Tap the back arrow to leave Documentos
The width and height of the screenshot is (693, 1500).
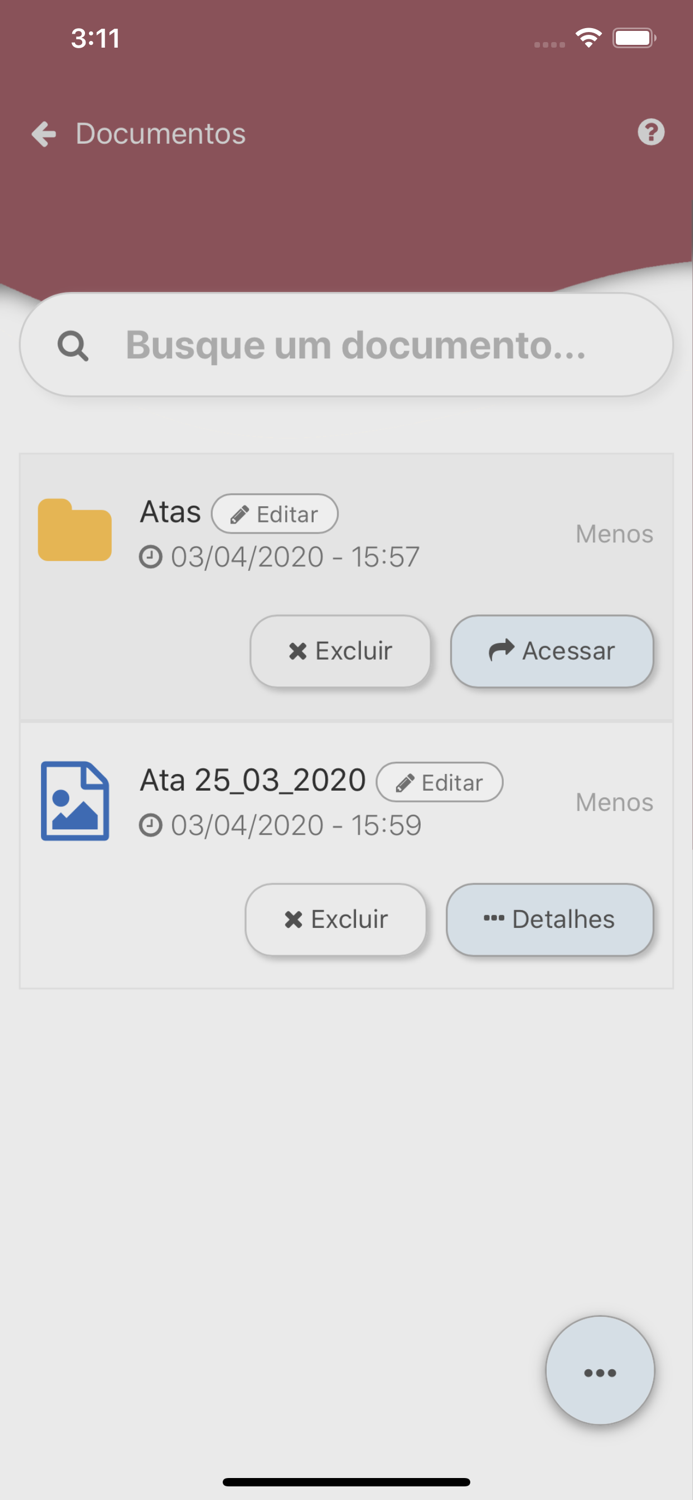click(42, 133)
